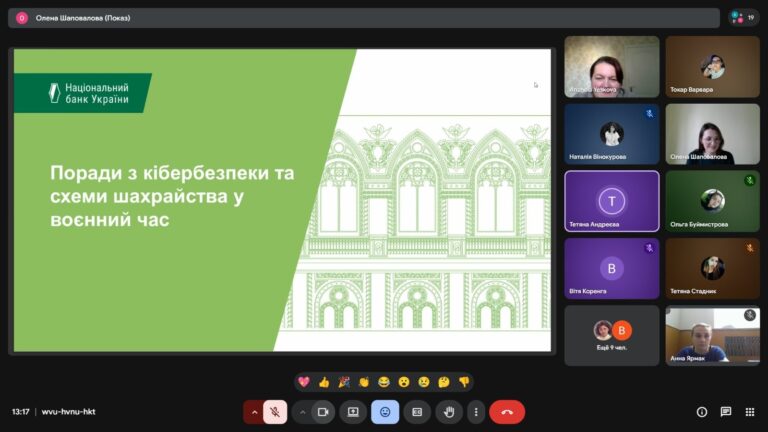Send heart emoji reaction
Image resolution: width=768 pixels, height=432 pixels.
click(304, 382)
